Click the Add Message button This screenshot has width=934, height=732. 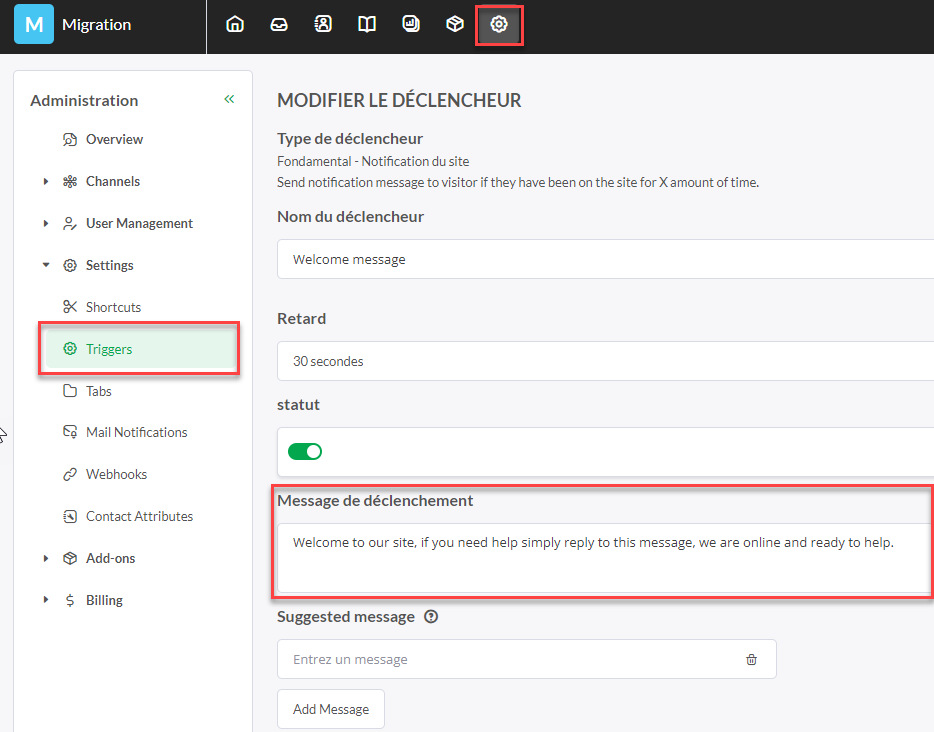click(x=331, y=709)
